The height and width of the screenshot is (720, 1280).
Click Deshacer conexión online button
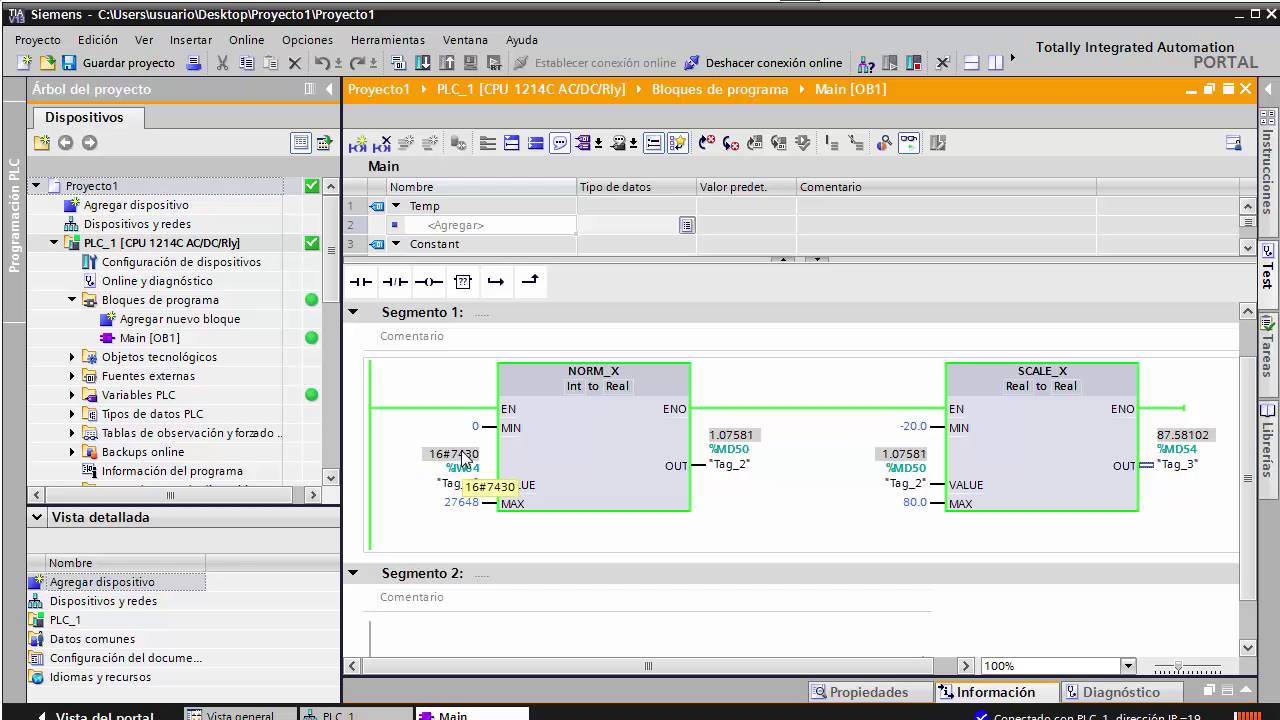click(x=763, y=63)
